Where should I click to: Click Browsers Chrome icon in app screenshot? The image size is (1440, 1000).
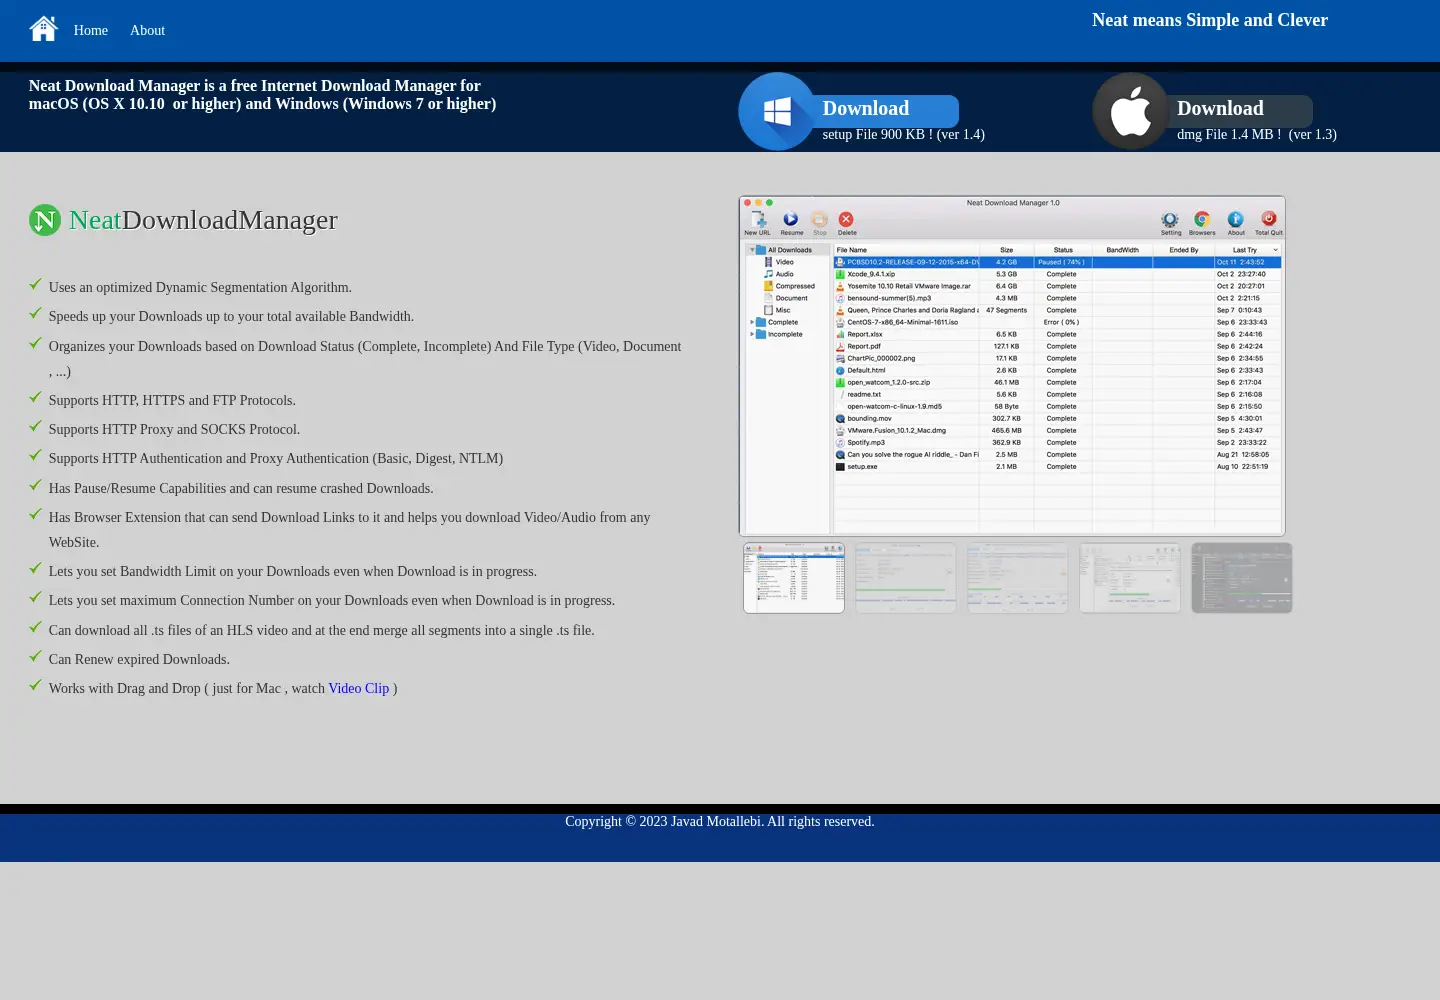(x=1202, y=222)
